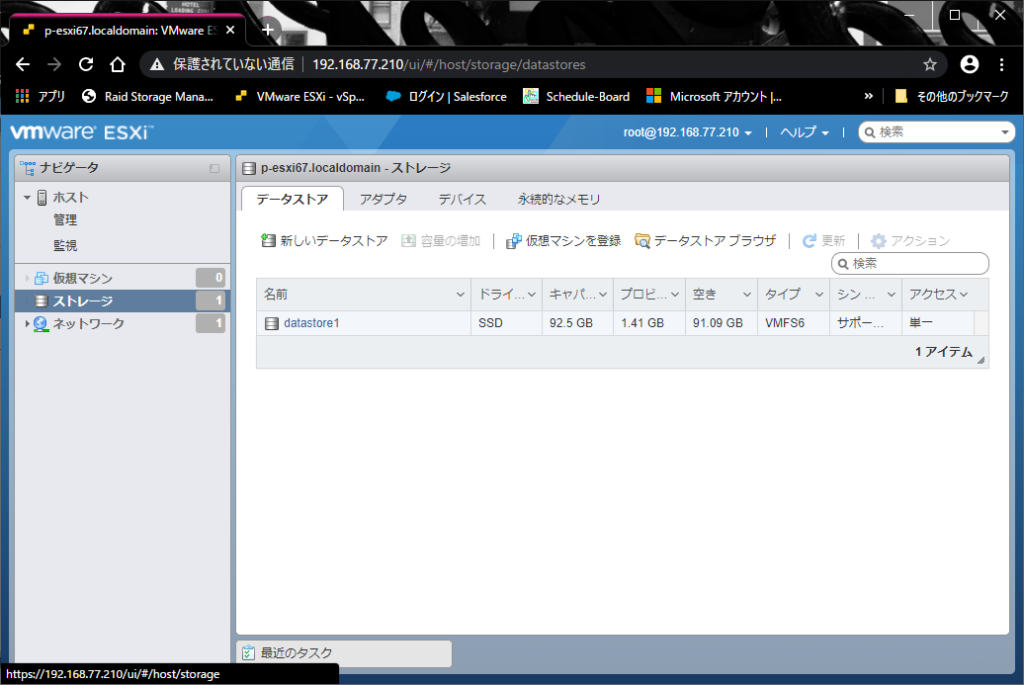This screenshot has width=1024, height=685.
Task: Select the VMFS6 type cell
Action: pos(793,323)
